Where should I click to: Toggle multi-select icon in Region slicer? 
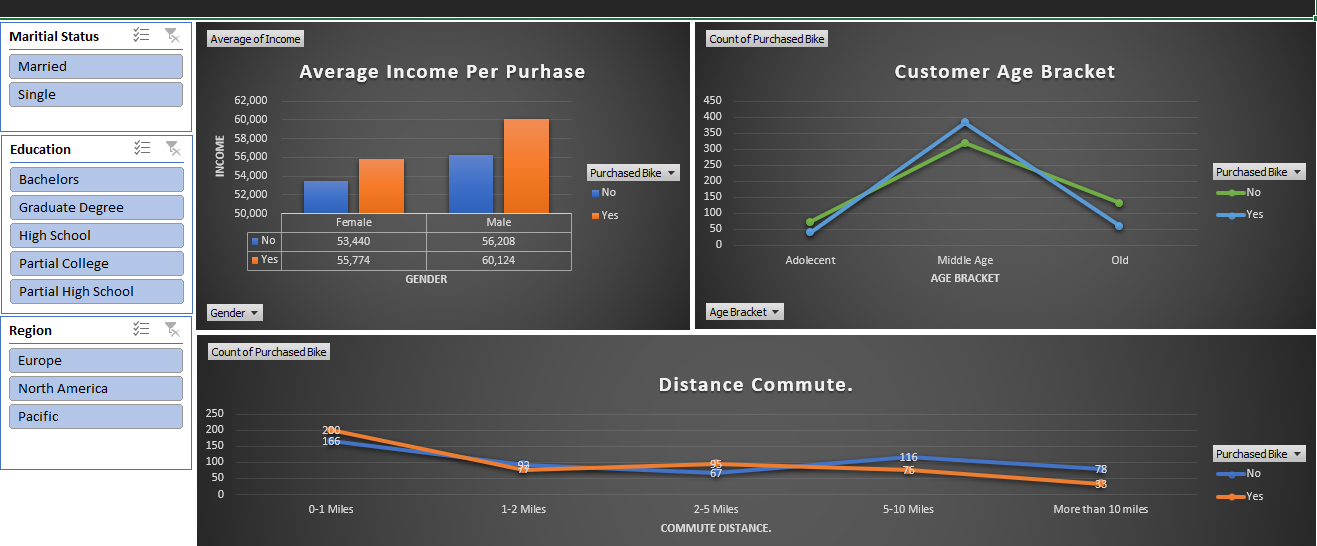click(142, 329)
